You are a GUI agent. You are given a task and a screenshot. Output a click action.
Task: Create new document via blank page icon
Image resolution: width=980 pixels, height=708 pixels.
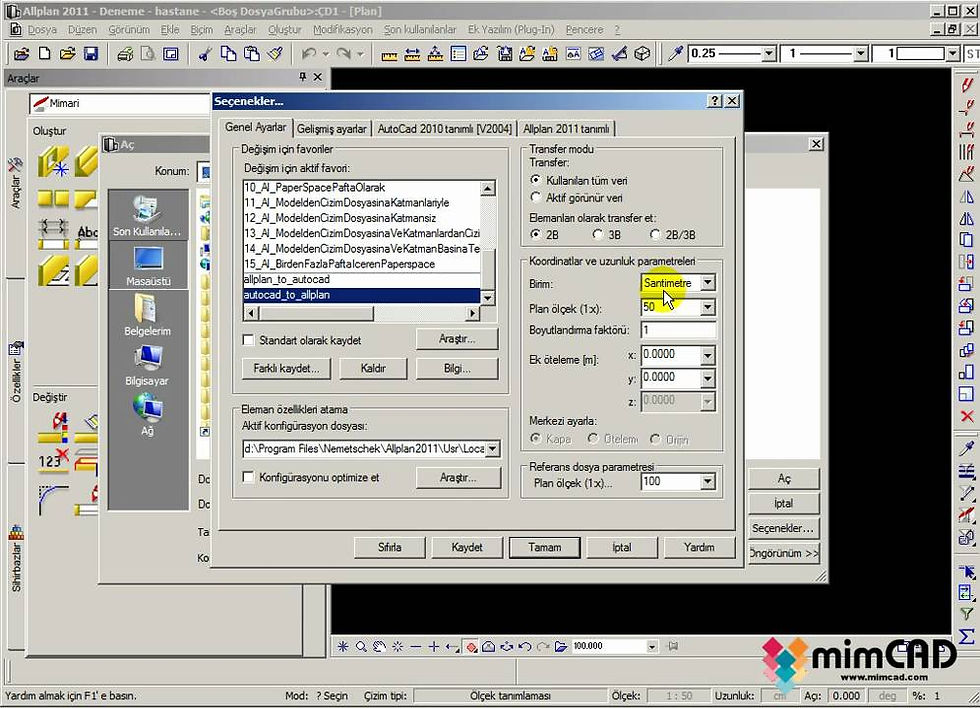click(44, 54)
